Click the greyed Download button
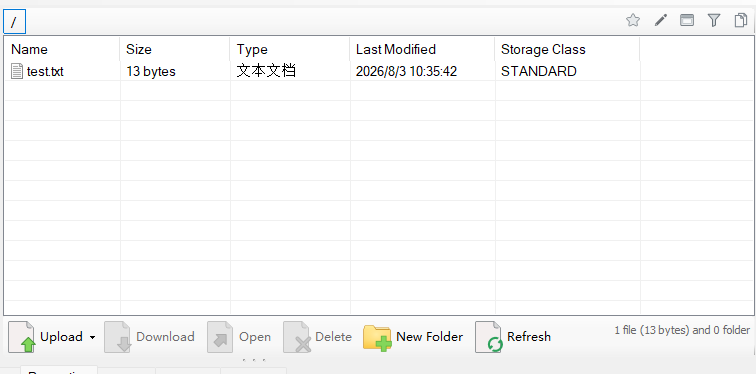 150,337
